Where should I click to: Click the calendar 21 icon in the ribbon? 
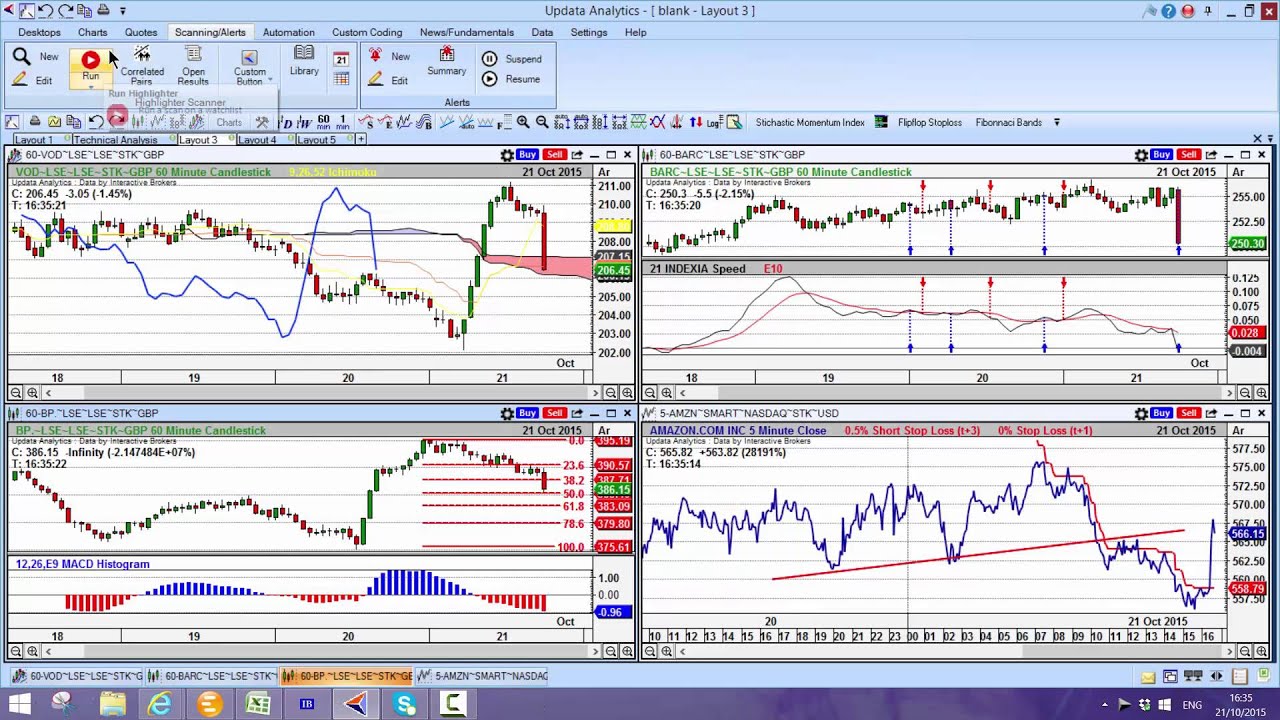tap(341, 59)
